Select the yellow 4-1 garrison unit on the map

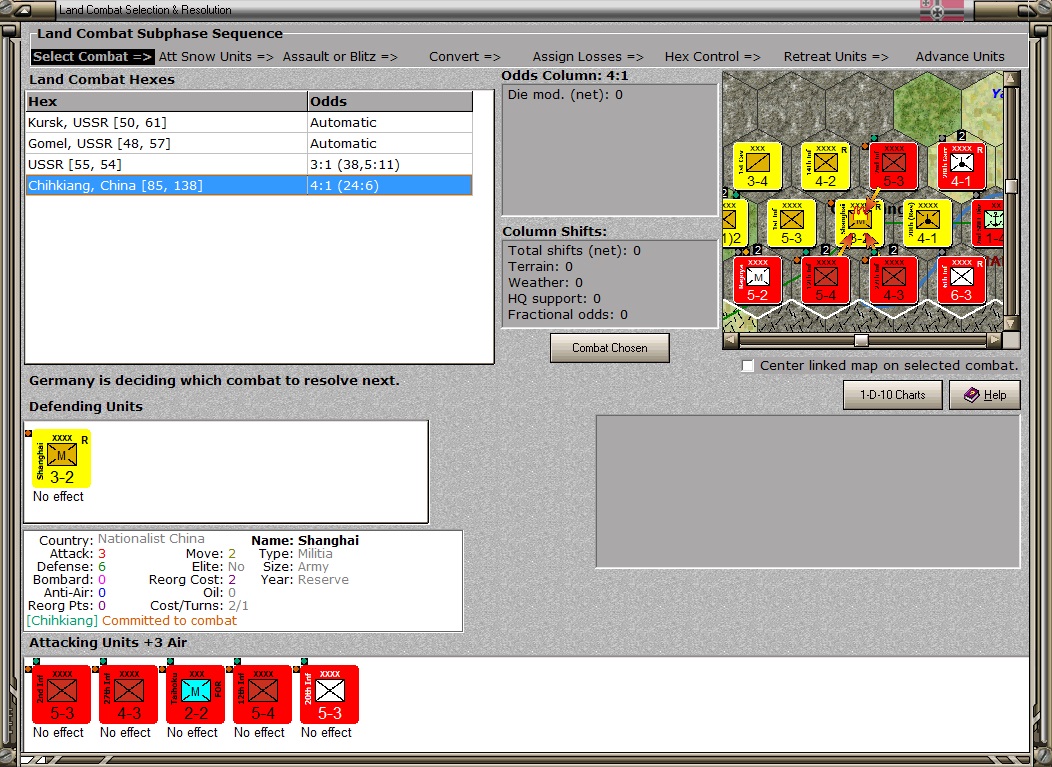coord(927,223)
